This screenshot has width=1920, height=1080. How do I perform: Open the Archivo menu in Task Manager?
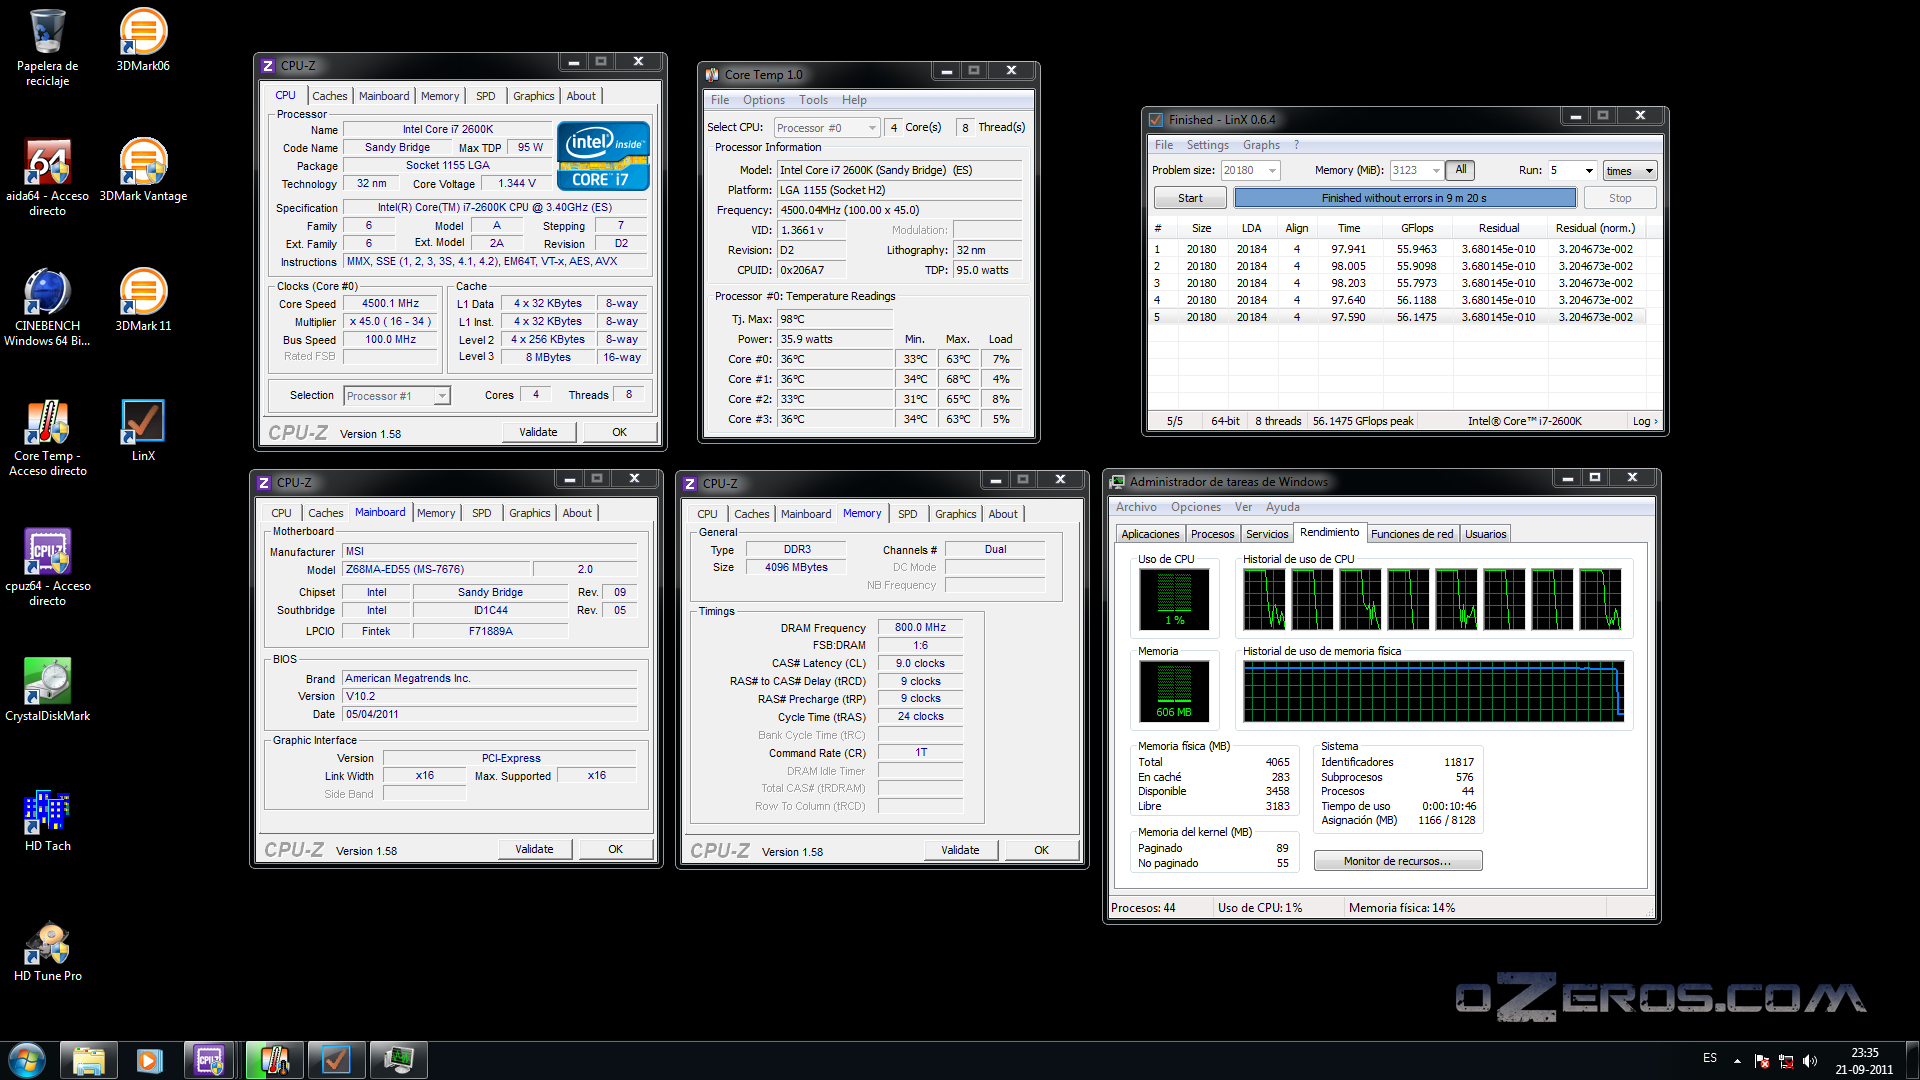coord(1136,507)
